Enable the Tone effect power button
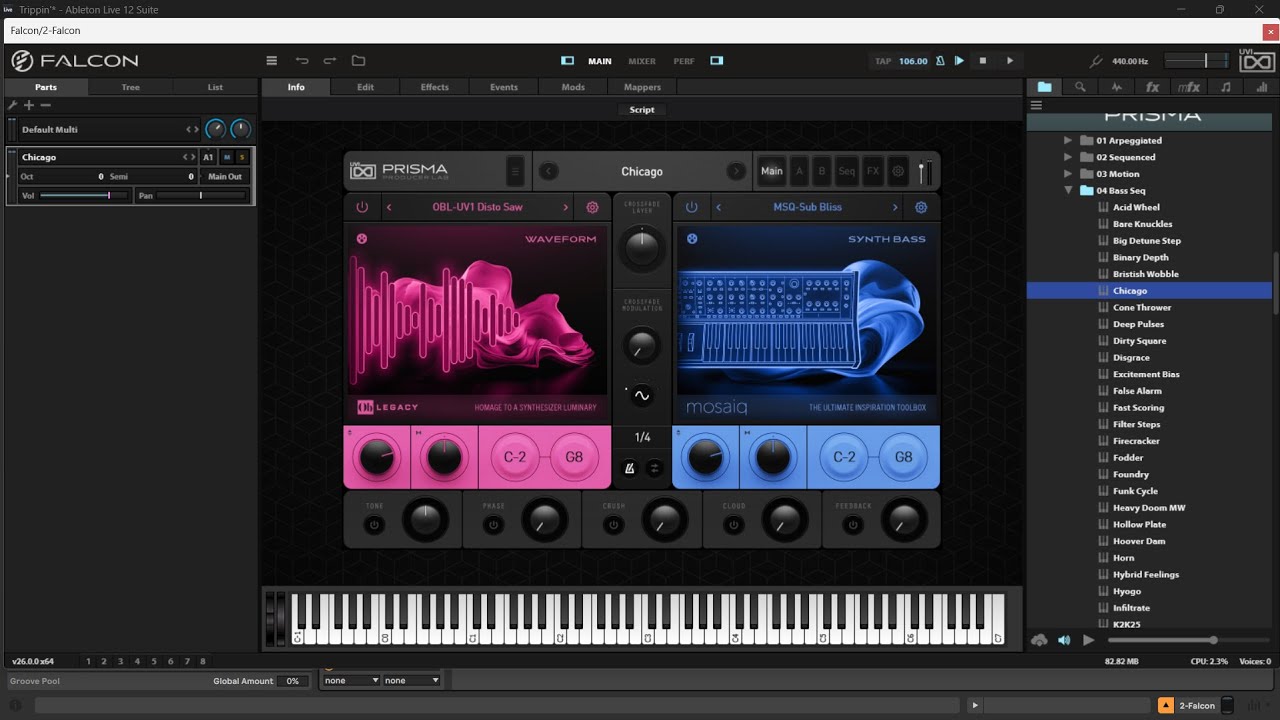Viewport: 1280px width, 720px height. [374, 524]
